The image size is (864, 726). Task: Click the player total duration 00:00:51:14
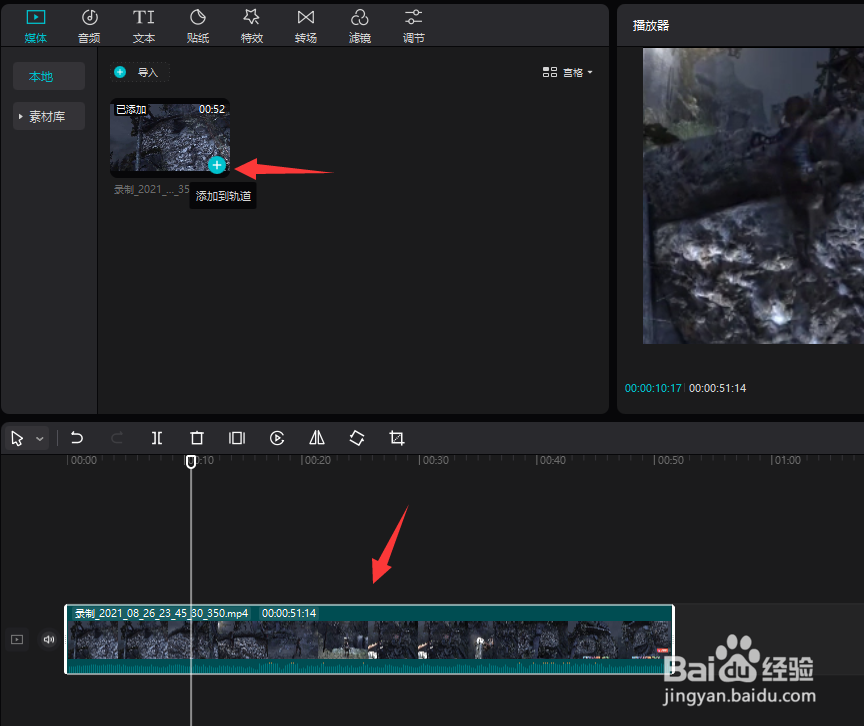[717, 388]
